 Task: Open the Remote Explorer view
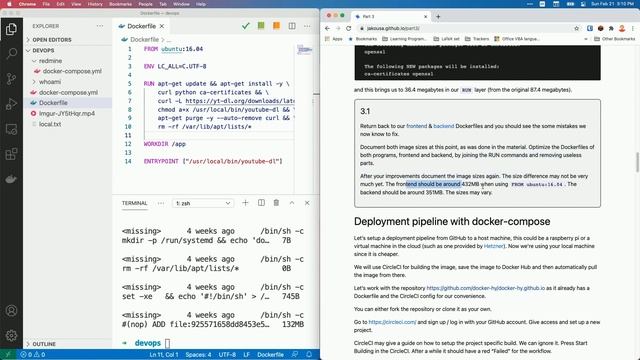pos(11,129)
